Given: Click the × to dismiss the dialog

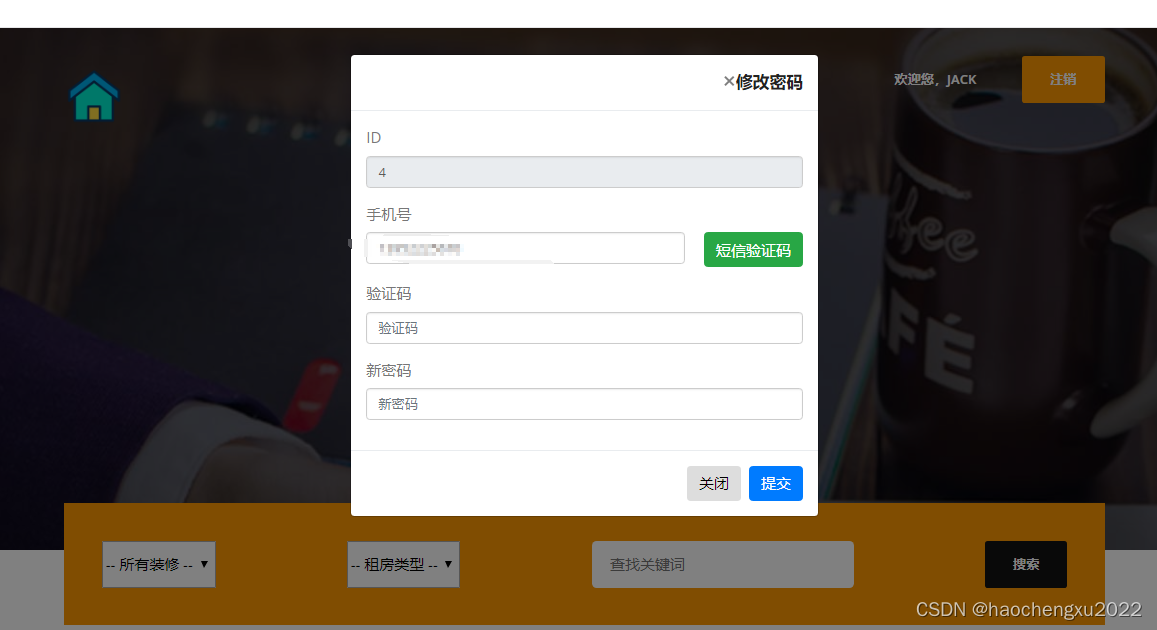Looking at the screenshot, I should pyautogui.click(x=728, y=82).
